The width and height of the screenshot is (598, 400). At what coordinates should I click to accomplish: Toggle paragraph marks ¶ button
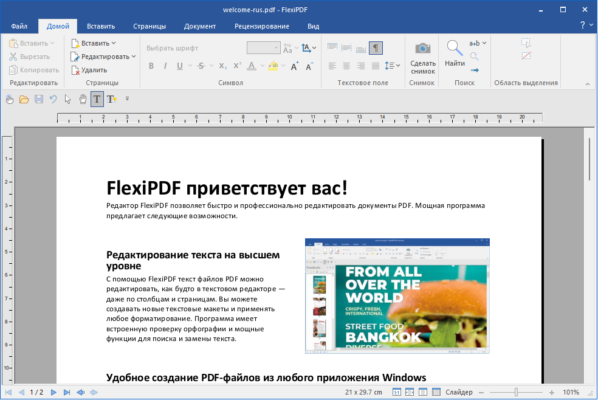coord(376,48)
